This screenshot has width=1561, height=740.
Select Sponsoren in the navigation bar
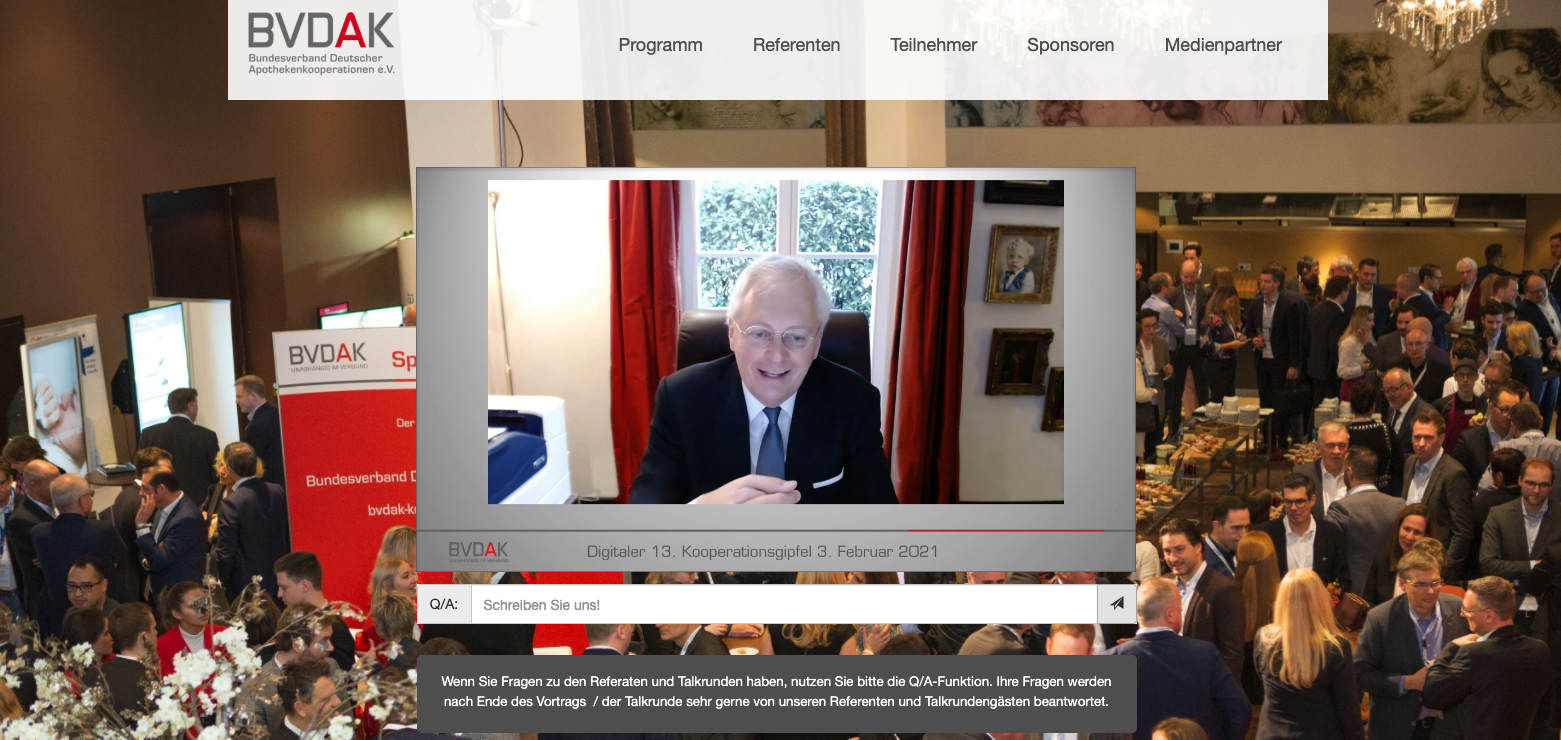pos(1070,45)
